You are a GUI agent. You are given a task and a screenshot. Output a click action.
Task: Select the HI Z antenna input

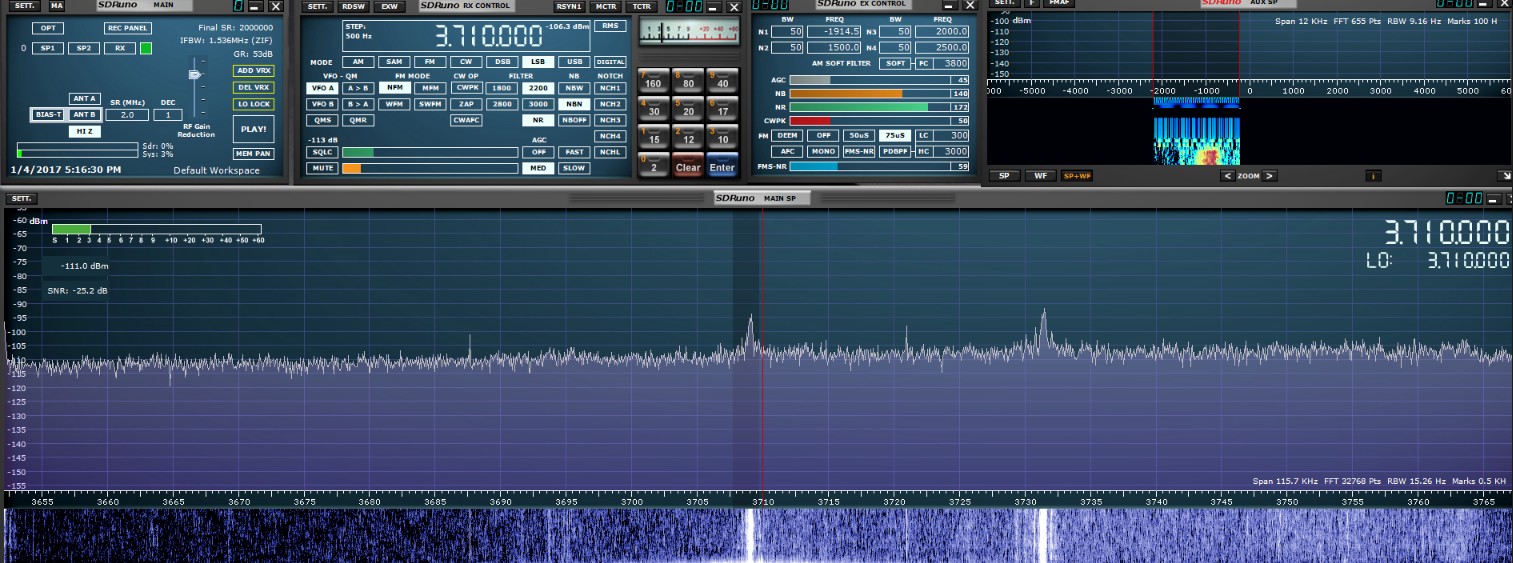84,131
